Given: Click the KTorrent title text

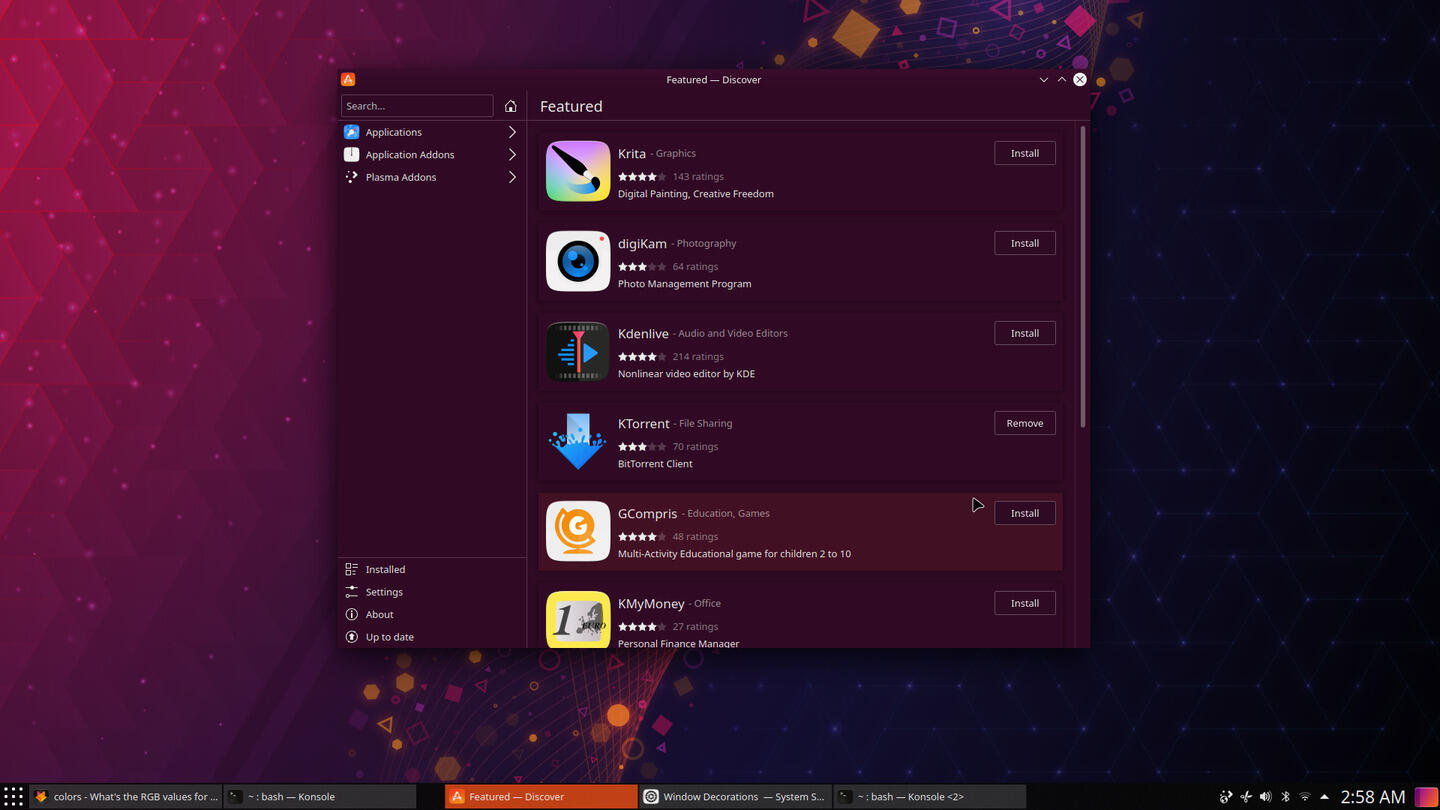Looking at the screenshot, I should [644, 423].
